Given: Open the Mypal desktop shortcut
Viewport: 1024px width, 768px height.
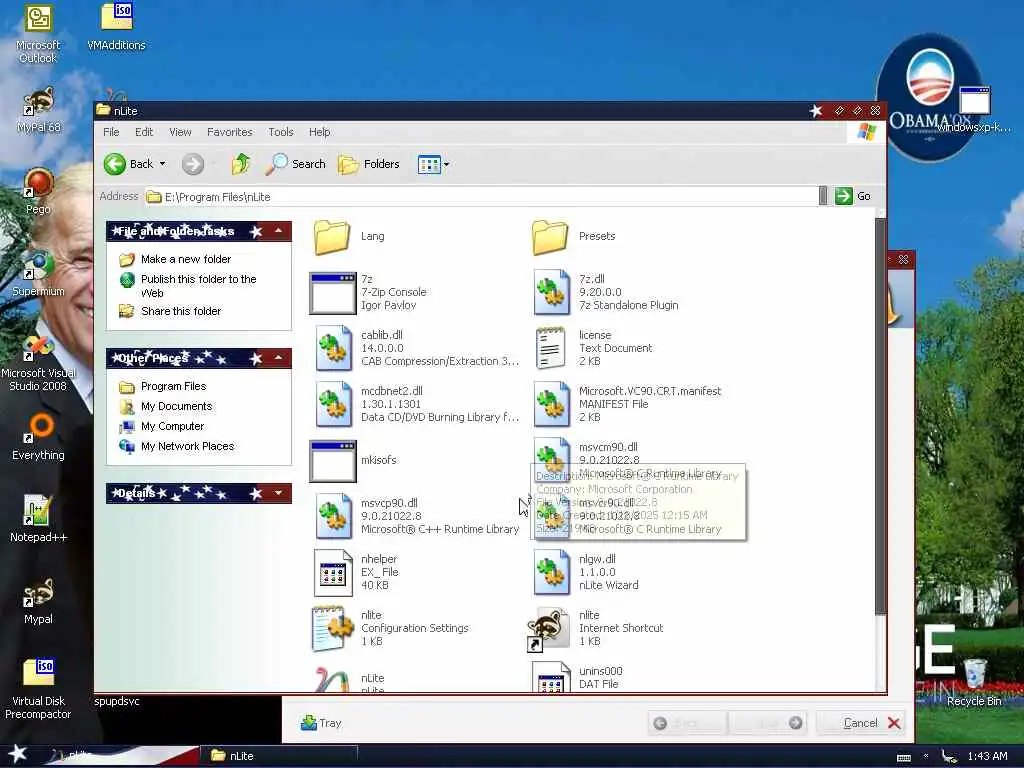Looking at the screenshot, I should click(x=38, y=601).
